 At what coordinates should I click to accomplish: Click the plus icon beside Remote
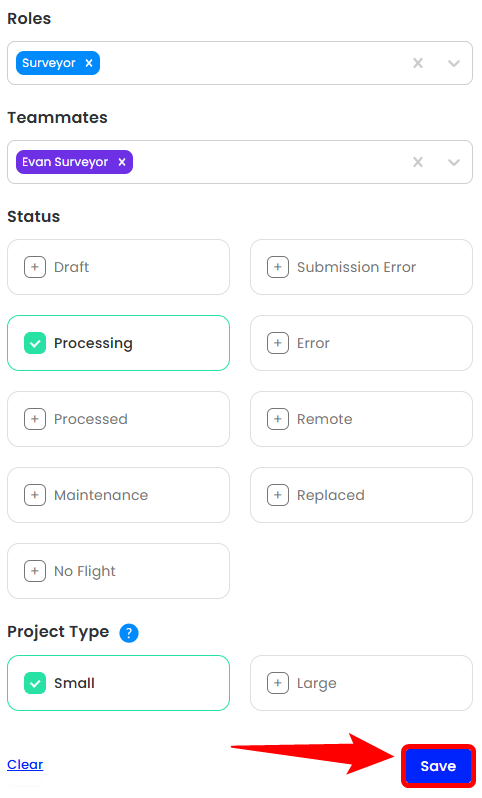[x=278, y=419]
